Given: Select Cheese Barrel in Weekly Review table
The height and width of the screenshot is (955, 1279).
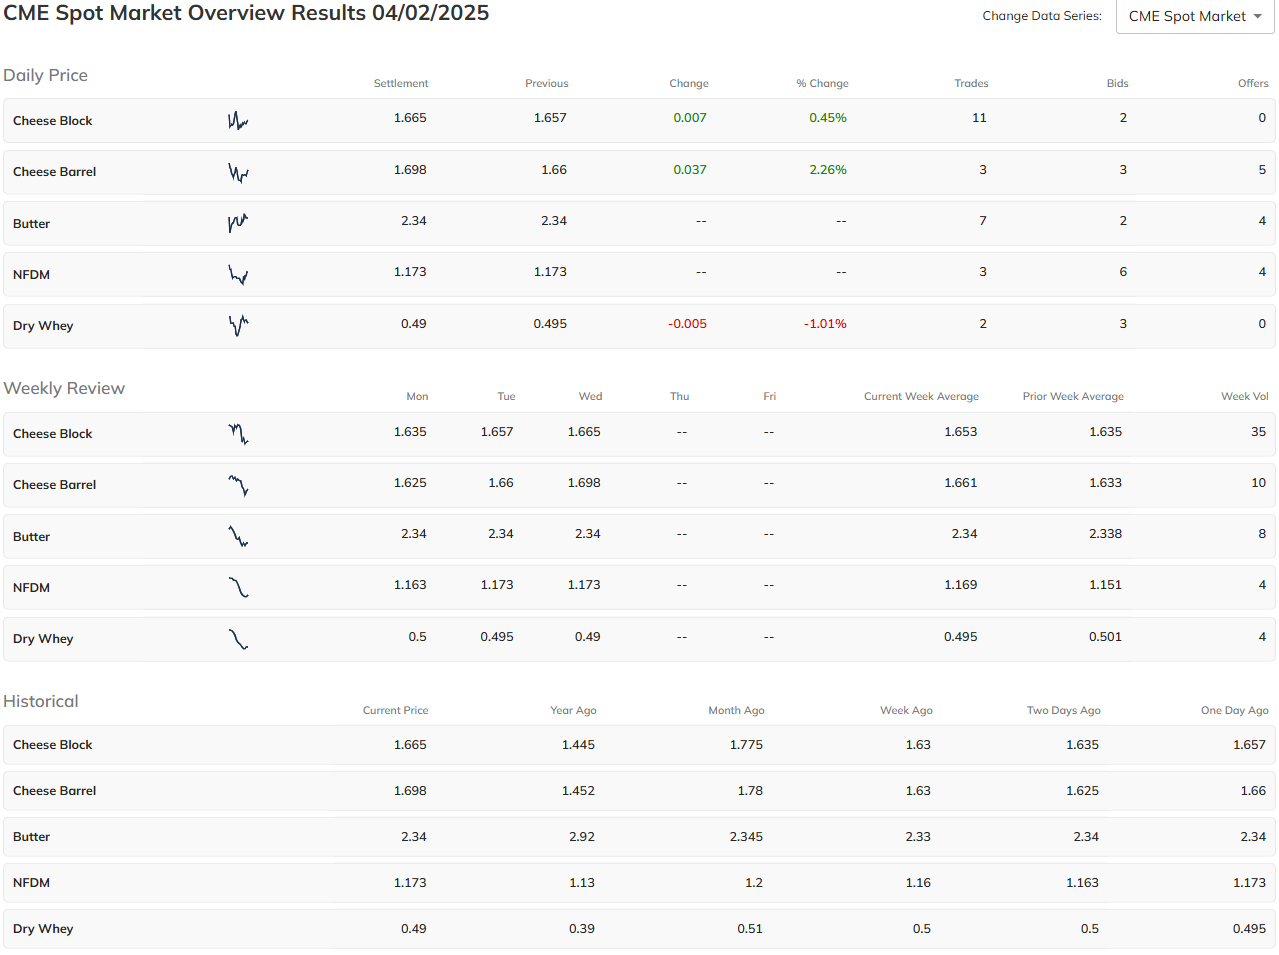Looking at the screenshot, I should click(54, 485).
